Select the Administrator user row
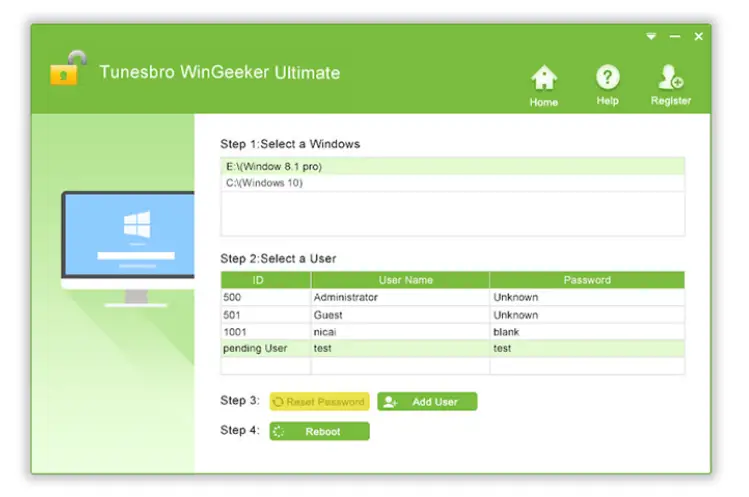Screen dimensions: 749x497 coord(452,297)
